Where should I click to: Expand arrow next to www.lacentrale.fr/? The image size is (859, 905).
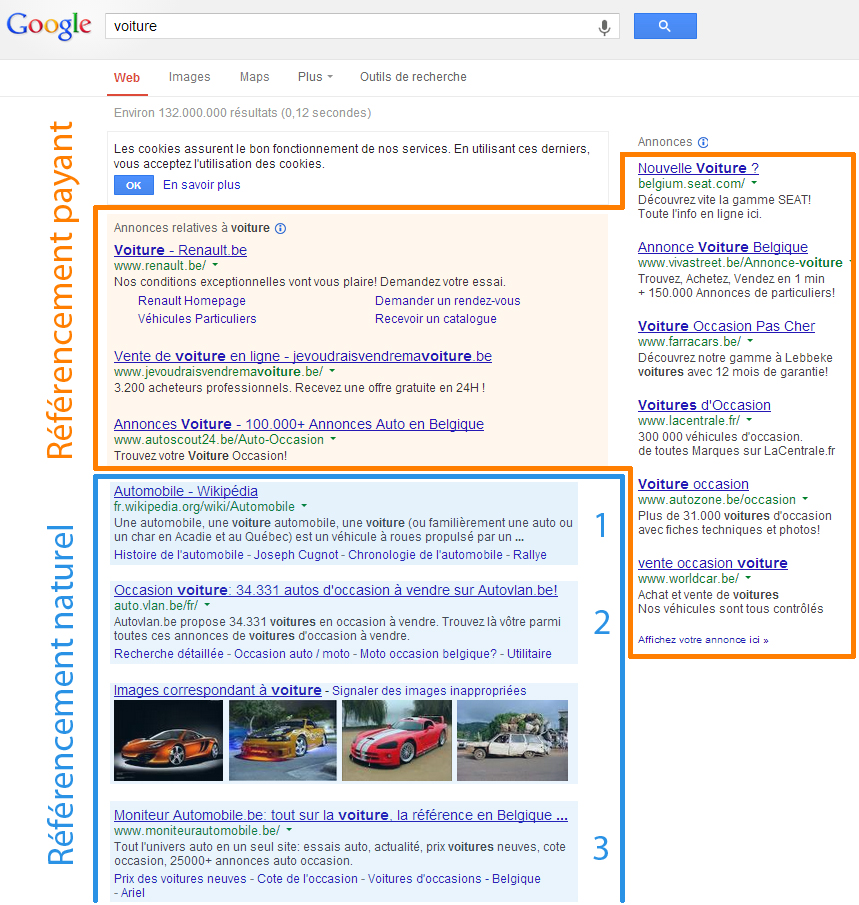click(x=749, y=420)
